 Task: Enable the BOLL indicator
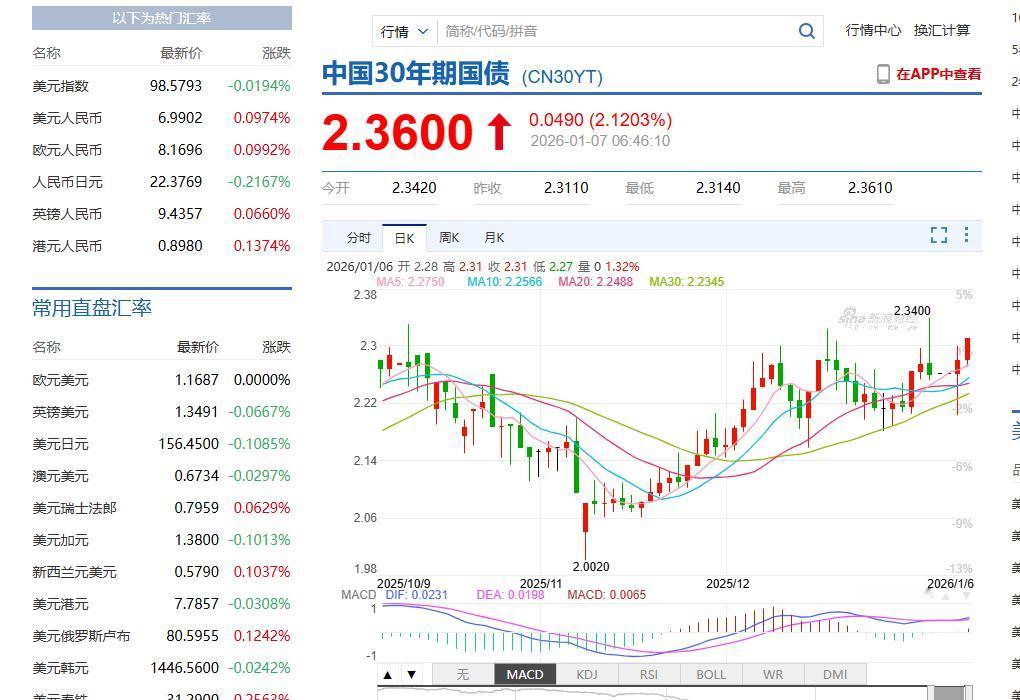[710, 674]
